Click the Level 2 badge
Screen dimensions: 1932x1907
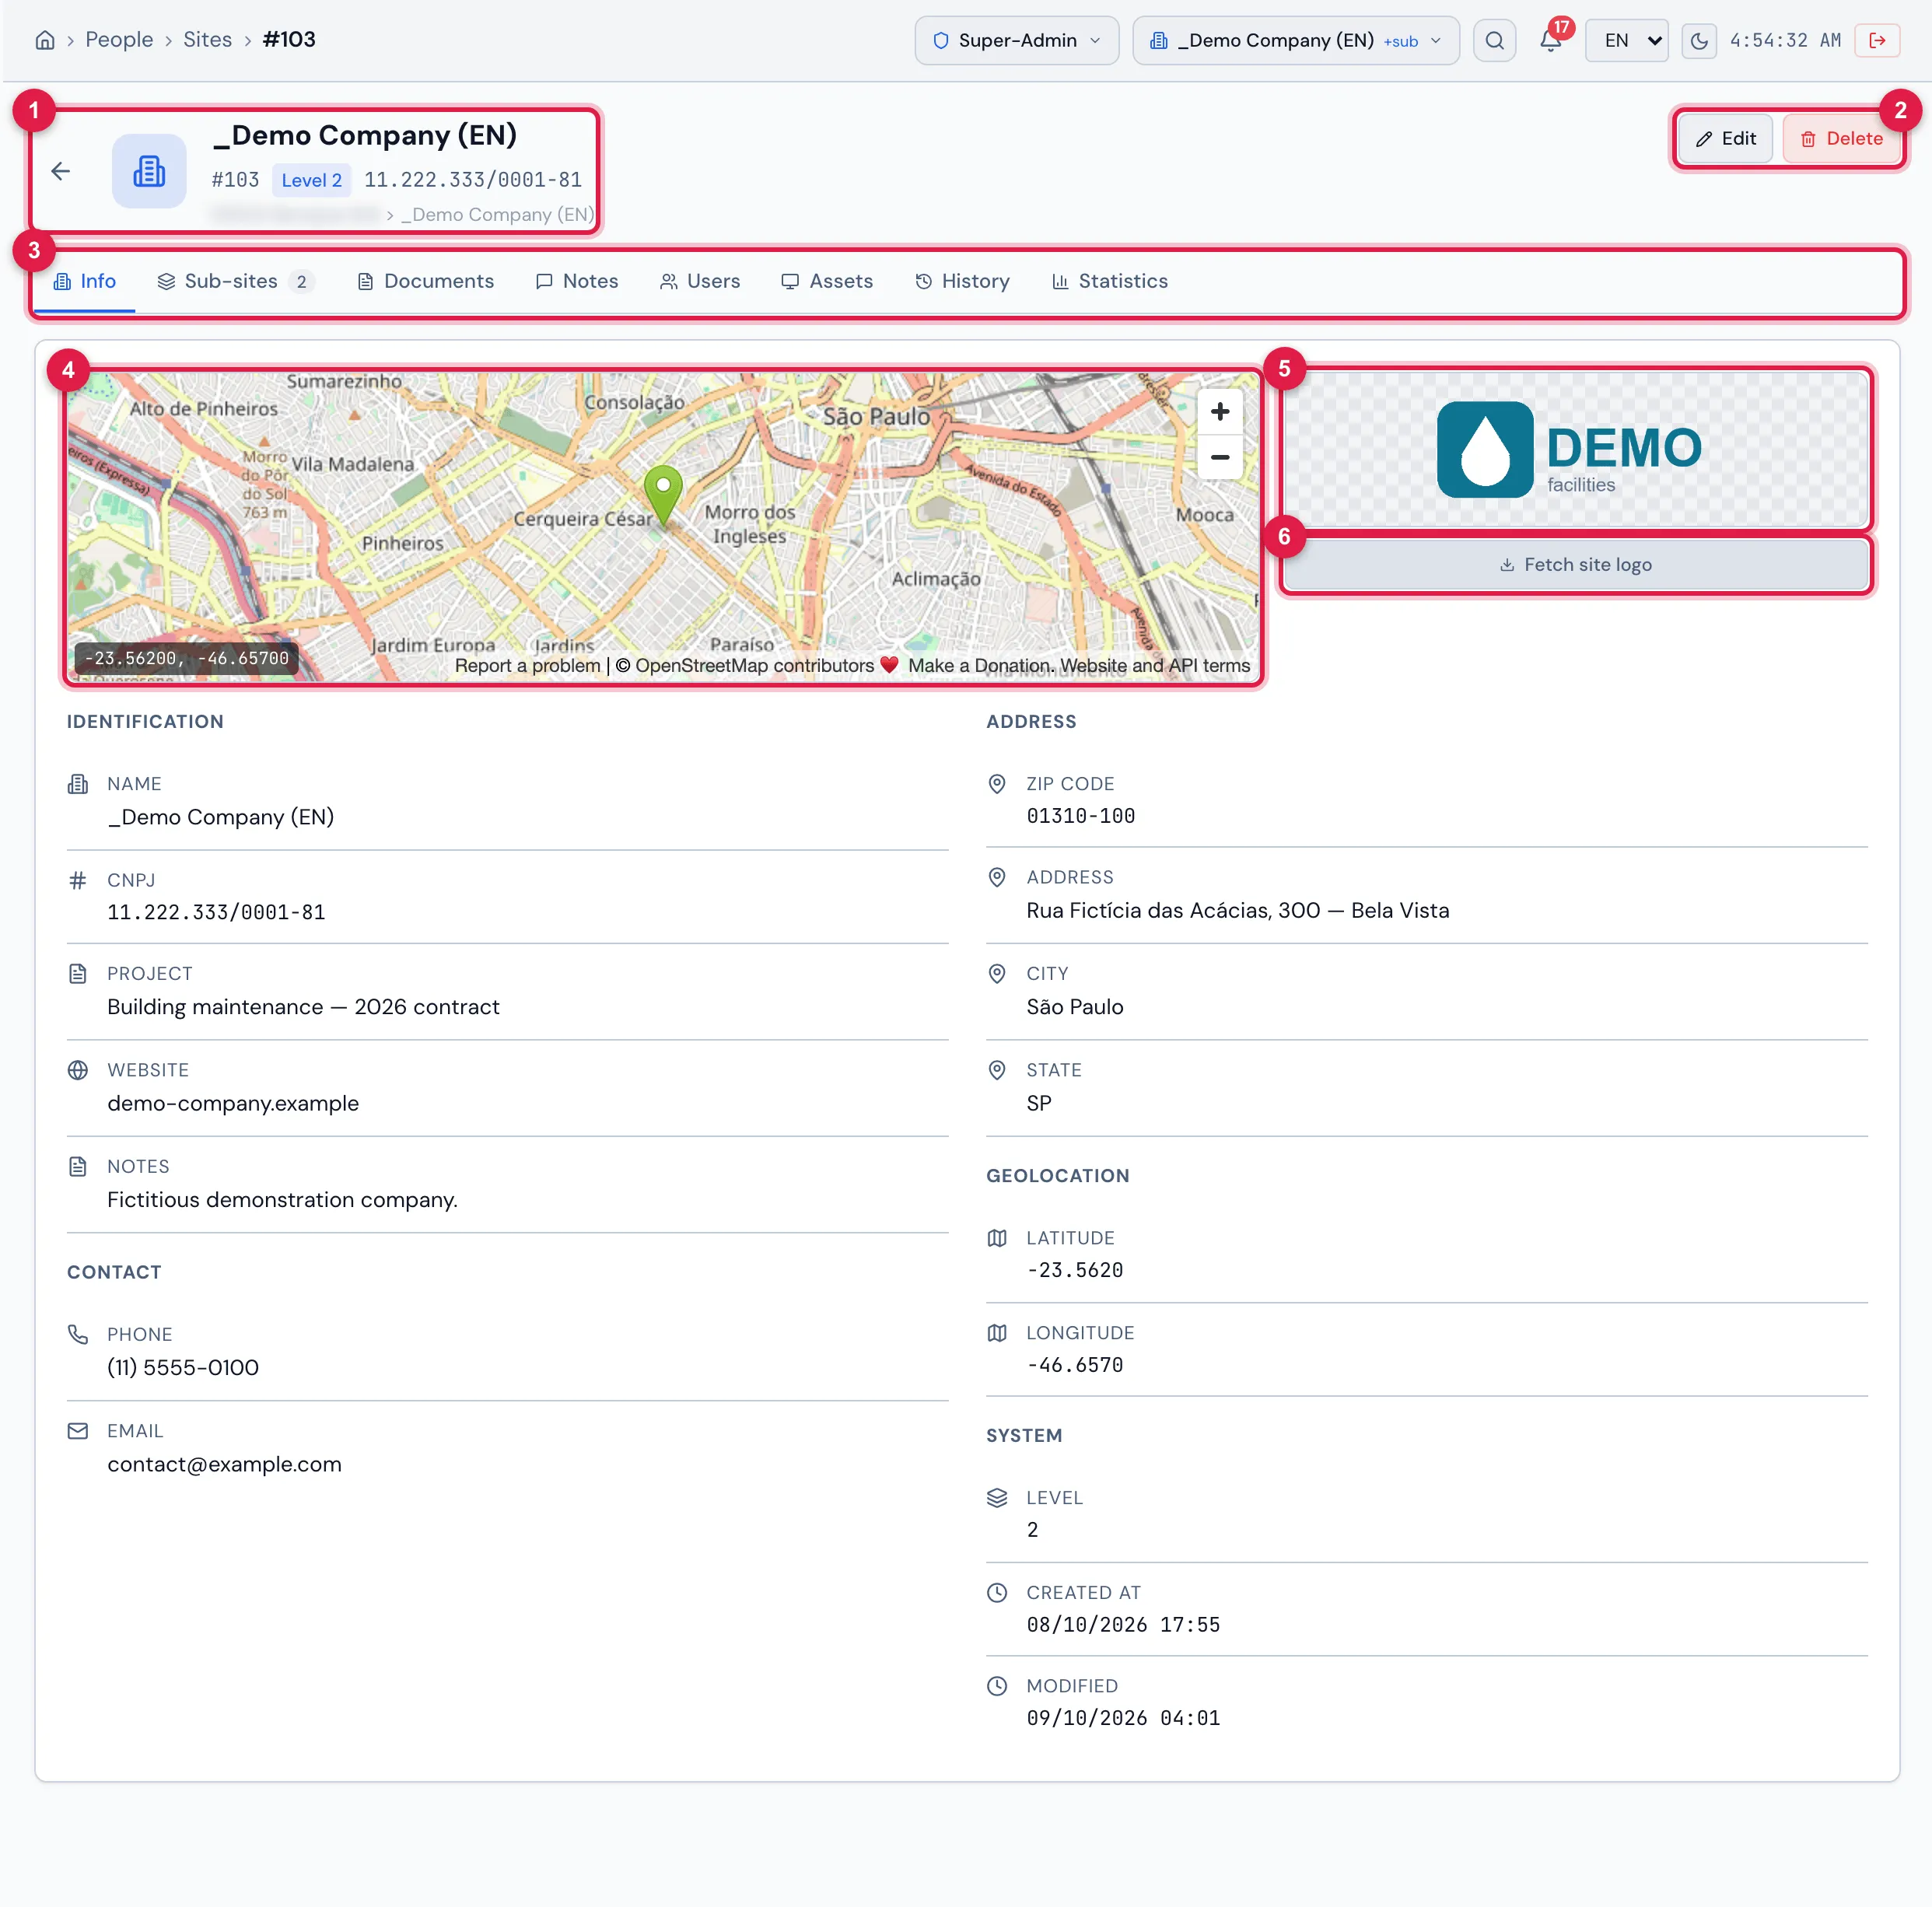coord(311,180)
